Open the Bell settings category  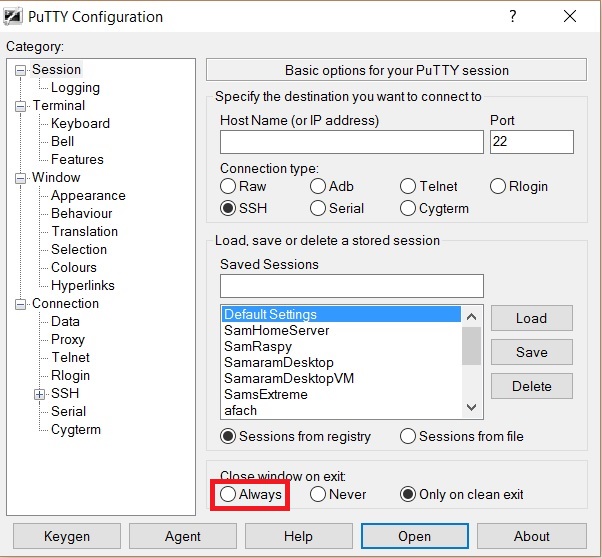point(62,141)
